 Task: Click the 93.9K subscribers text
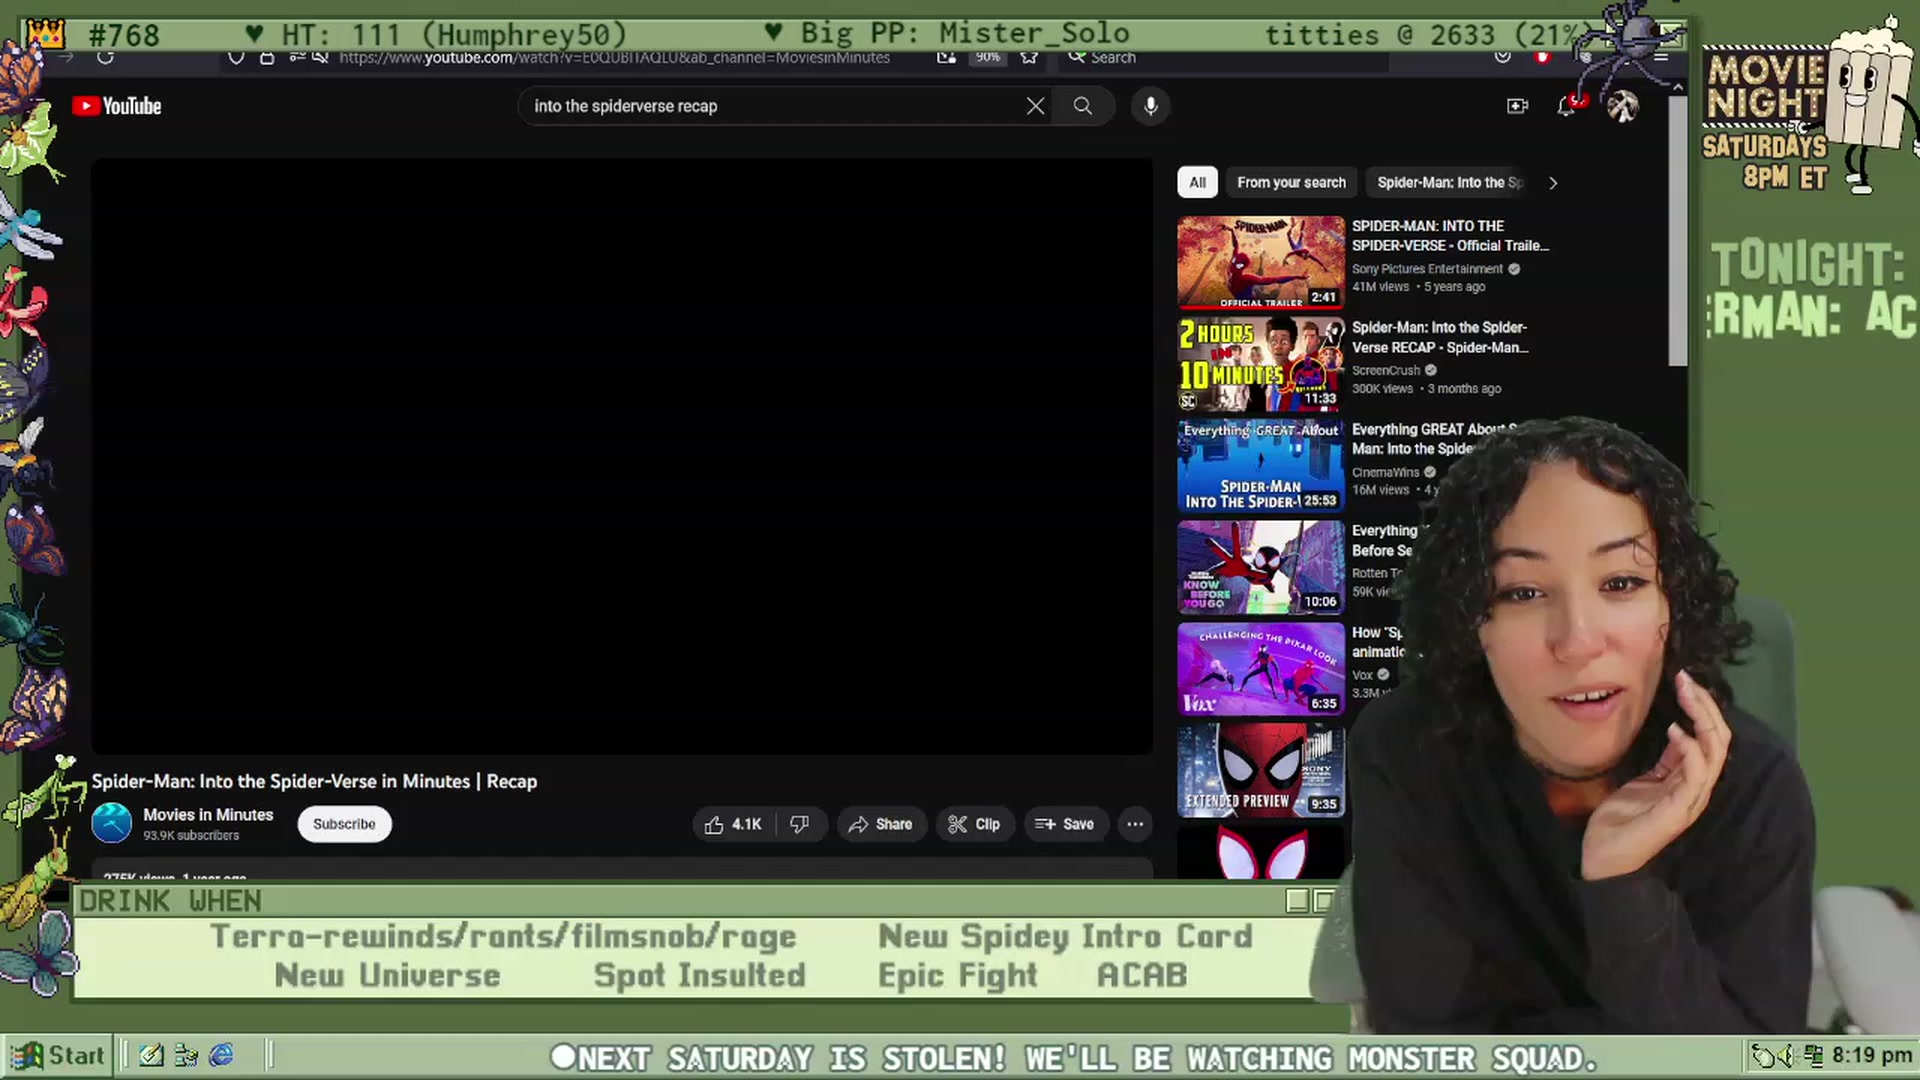[191, 836]
